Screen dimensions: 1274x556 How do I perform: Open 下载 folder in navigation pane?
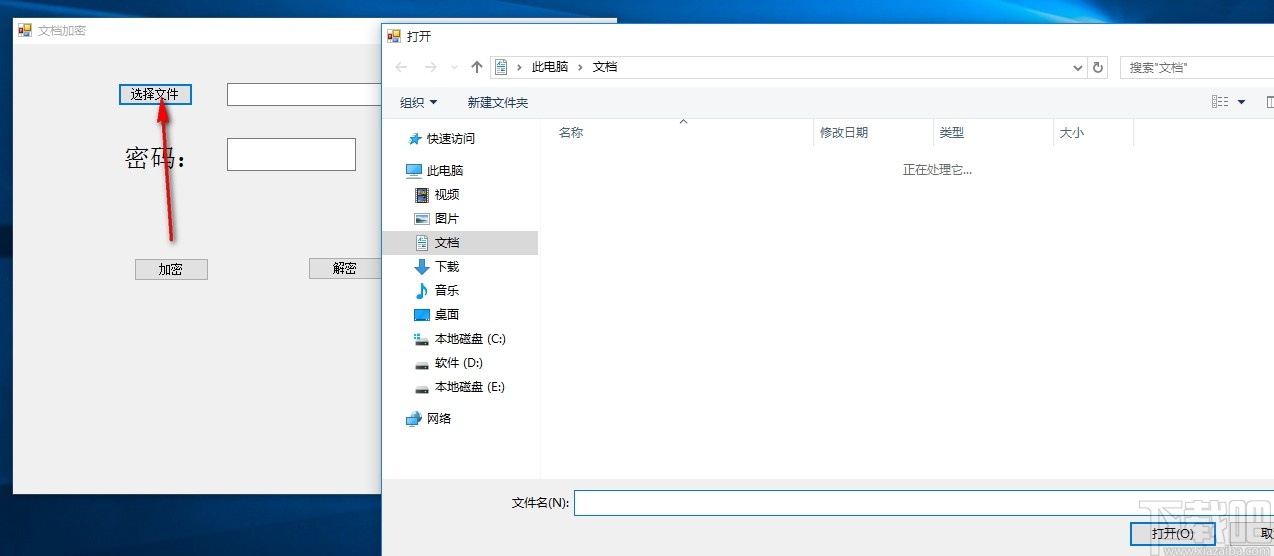(447, 266)
